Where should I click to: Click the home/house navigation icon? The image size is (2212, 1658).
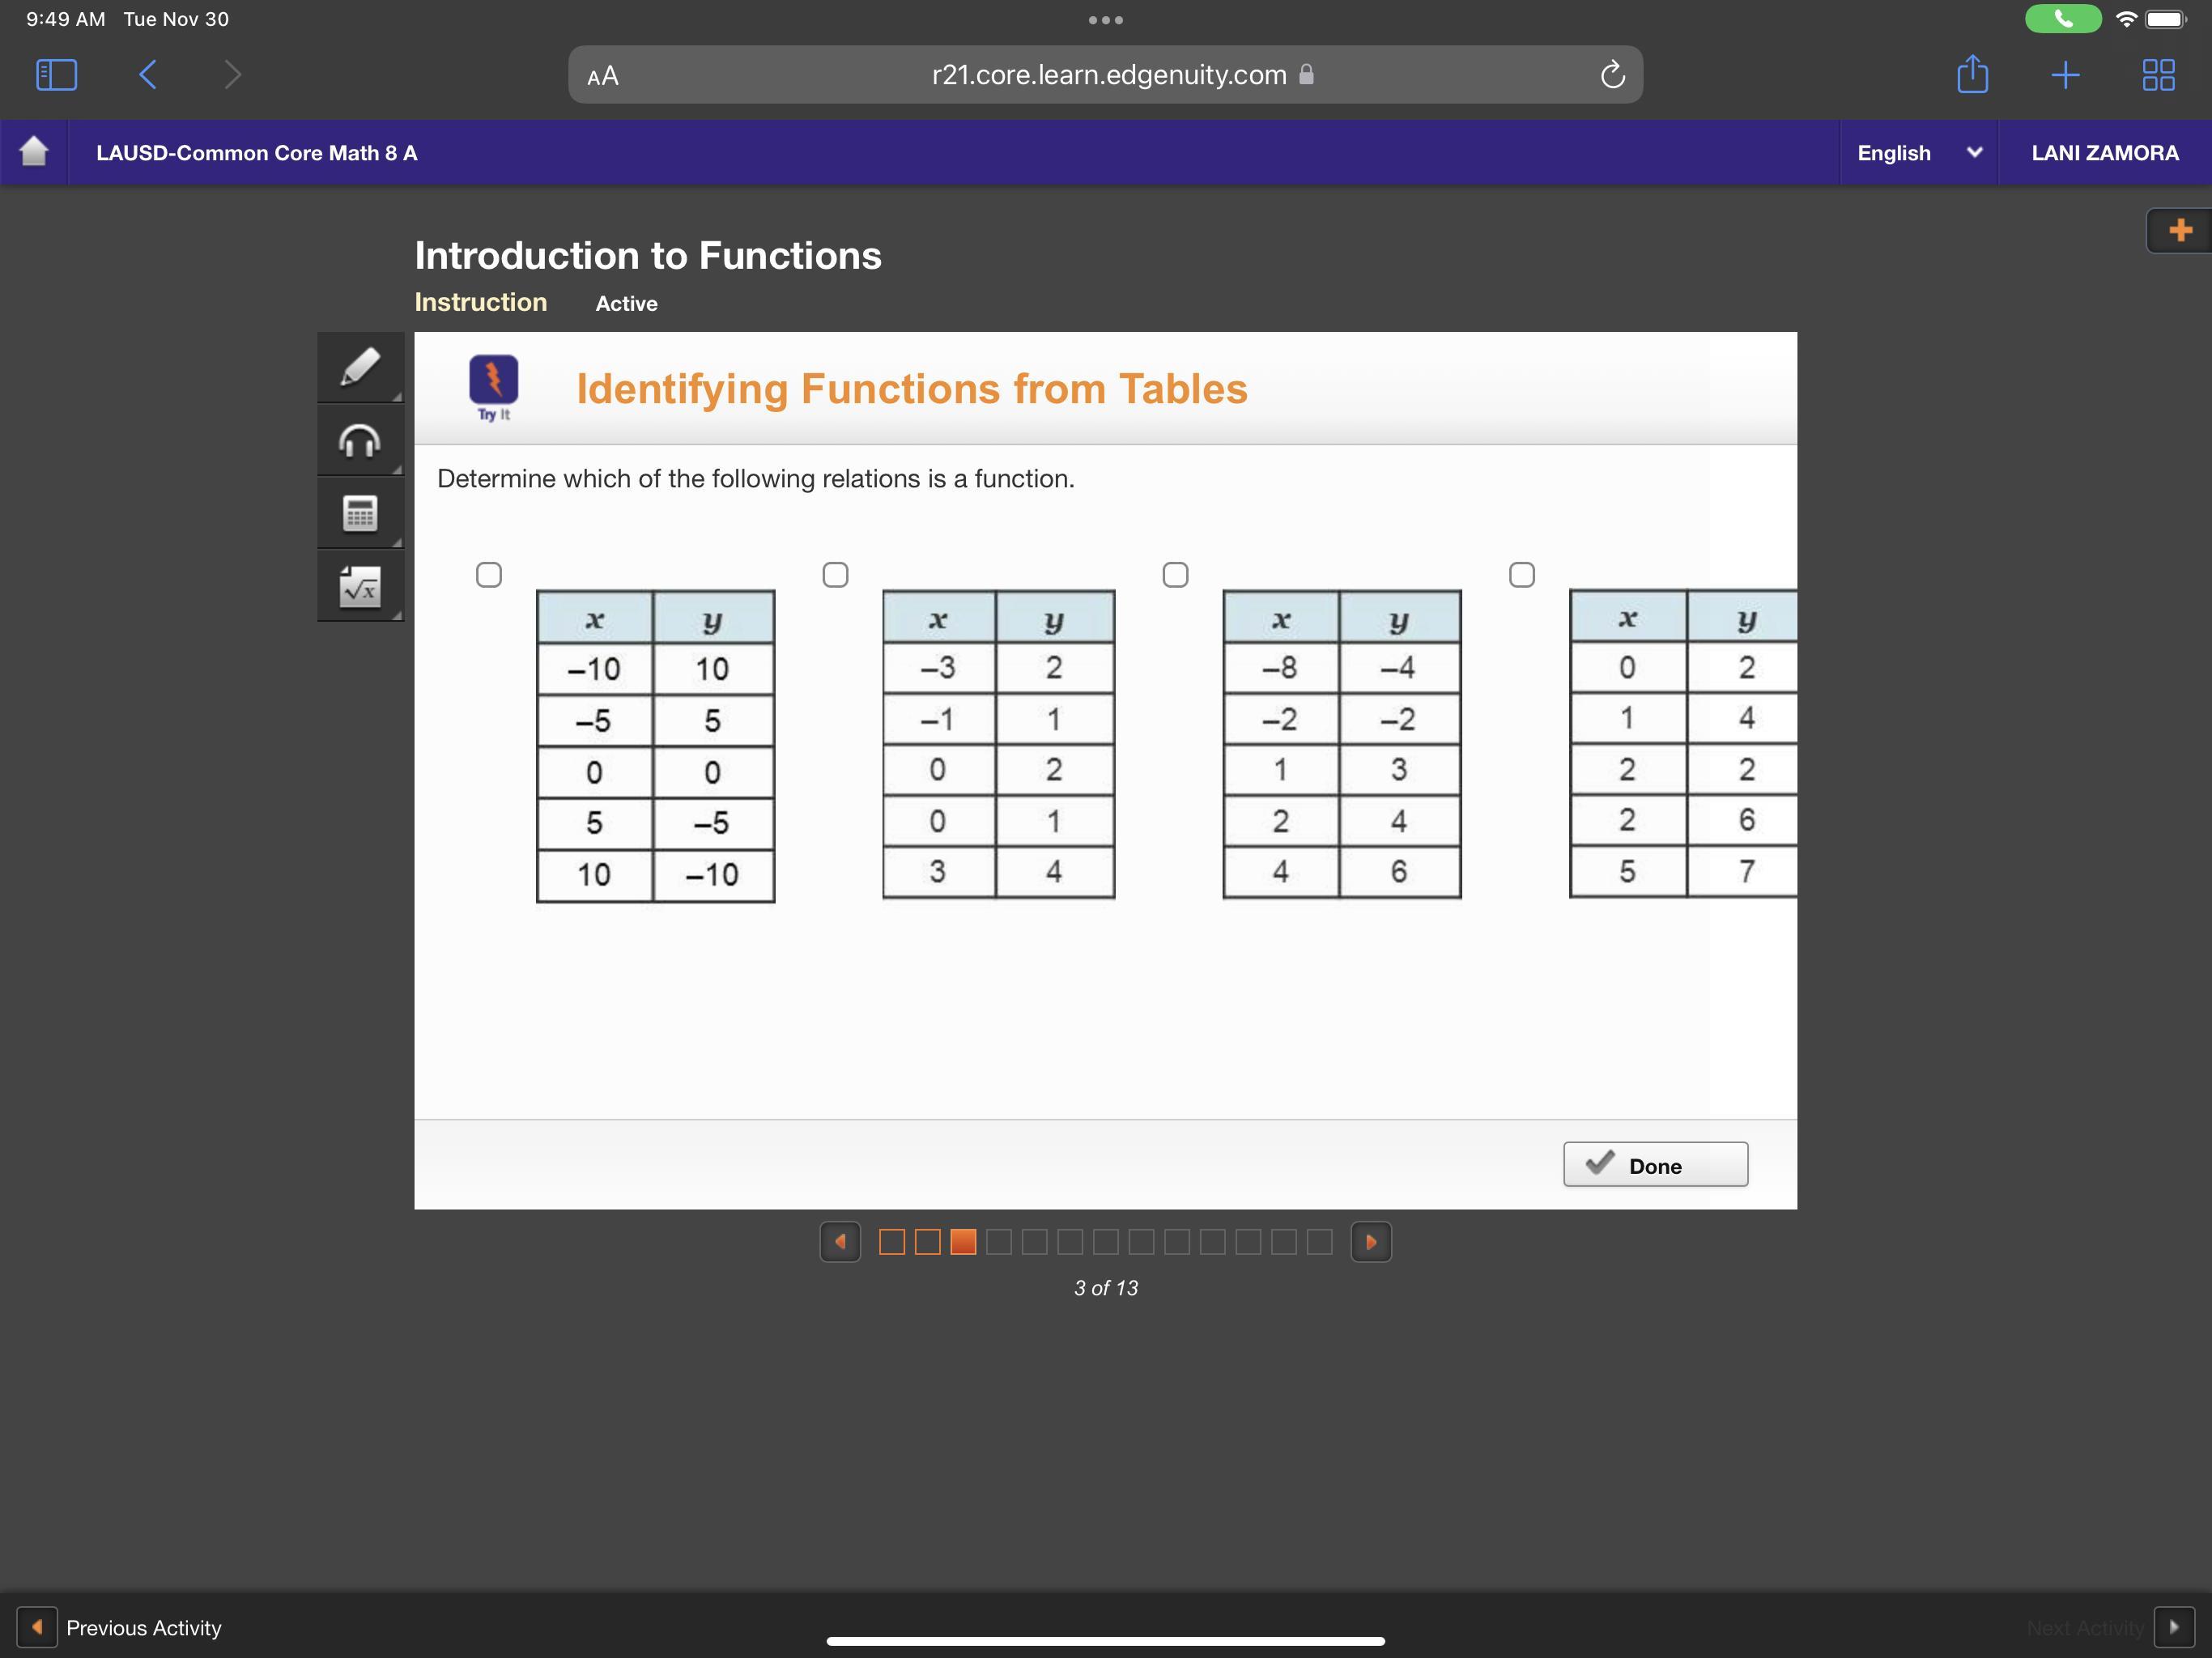coord(33,151)
